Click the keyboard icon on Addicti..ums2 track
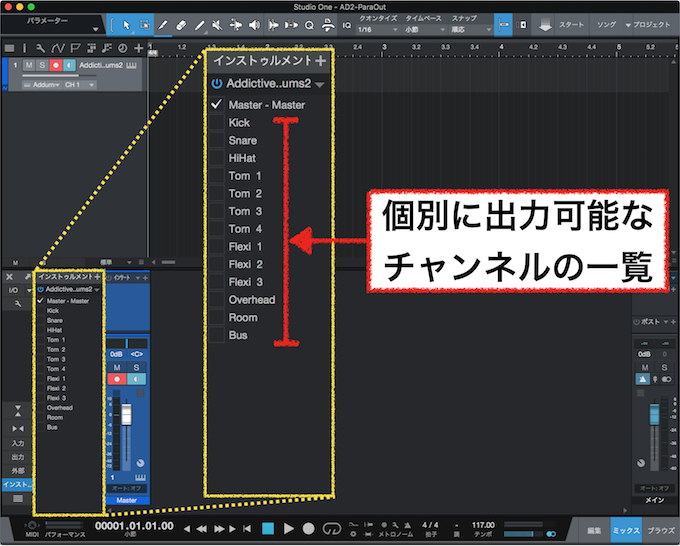 131,65
